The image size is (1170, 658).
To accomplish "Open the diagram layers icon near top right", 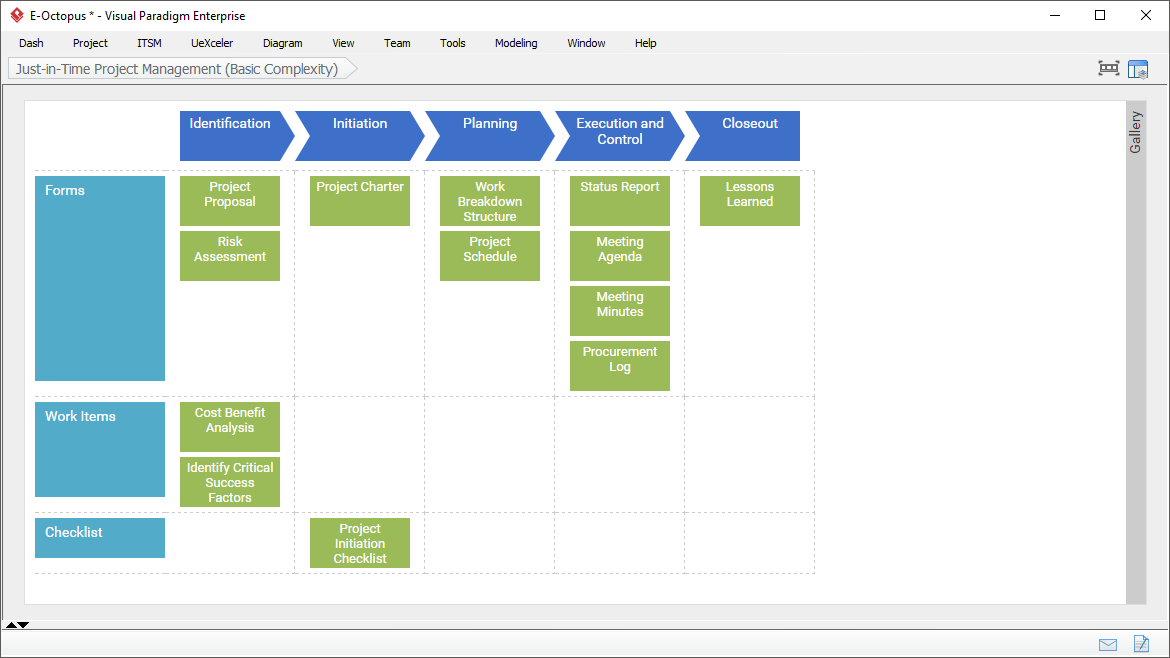I will click(x=1138, y=68).
